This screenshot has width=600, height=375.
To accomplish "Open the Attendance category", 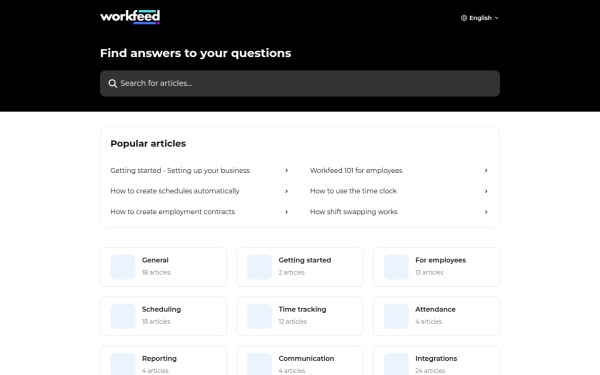I will [437, 316].
